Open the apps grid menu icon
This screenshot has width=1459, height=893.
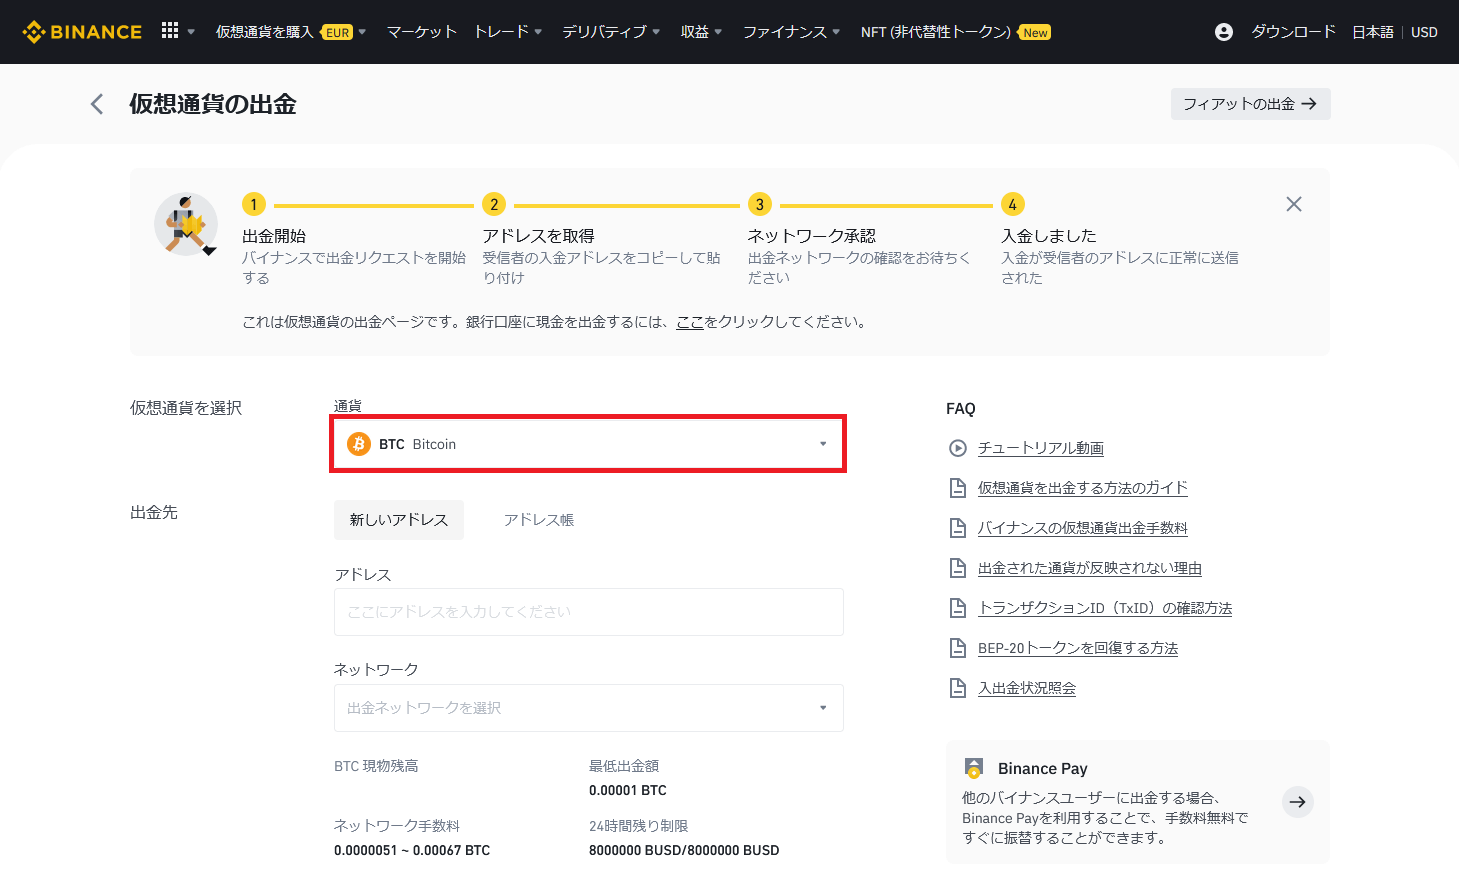click(170, 31)
